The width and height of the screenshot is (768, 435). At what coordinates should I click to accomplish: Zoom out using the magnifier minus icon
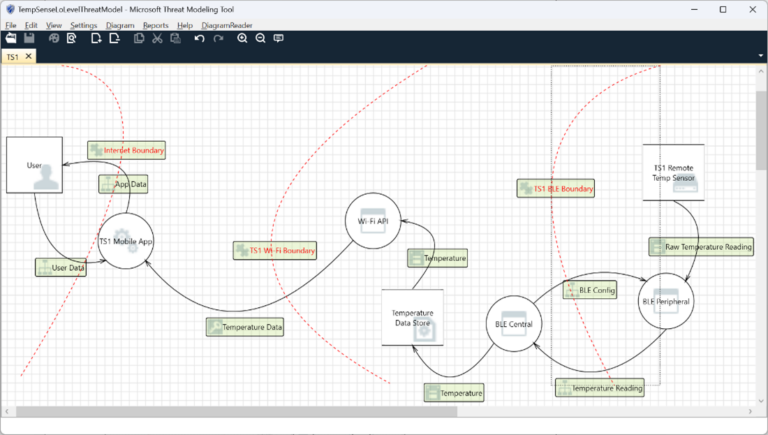point(260,38)
